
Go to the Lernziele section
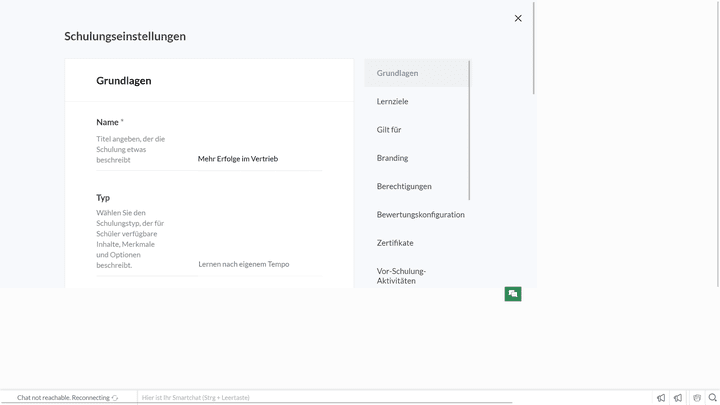click(392, 101)
